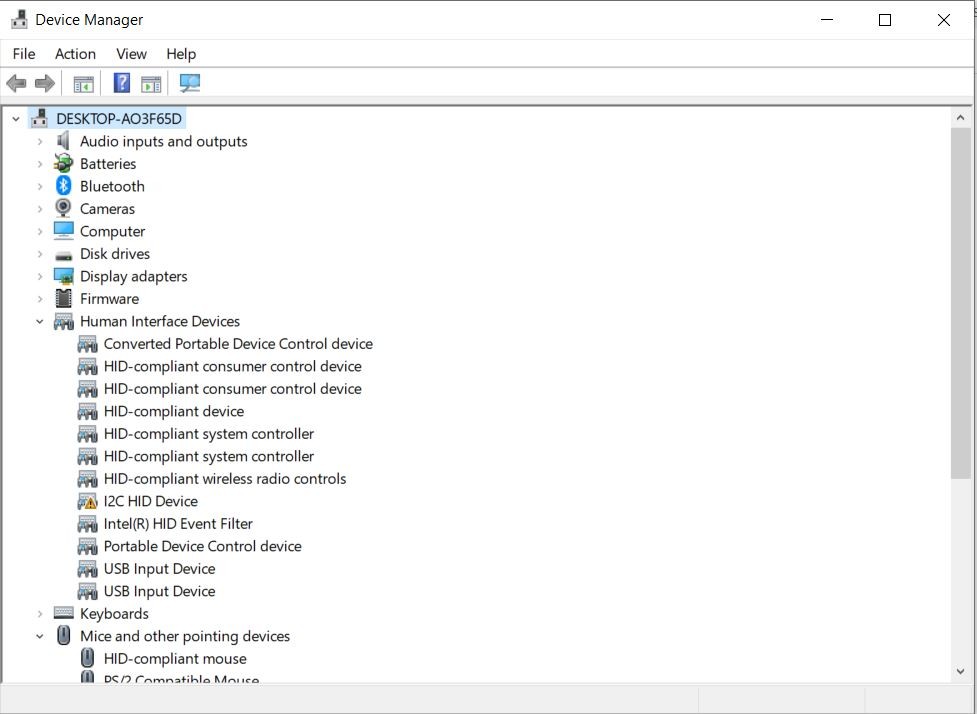Click the Back arrow toolbar icon

pyautogui.click(x=16, y=83)
